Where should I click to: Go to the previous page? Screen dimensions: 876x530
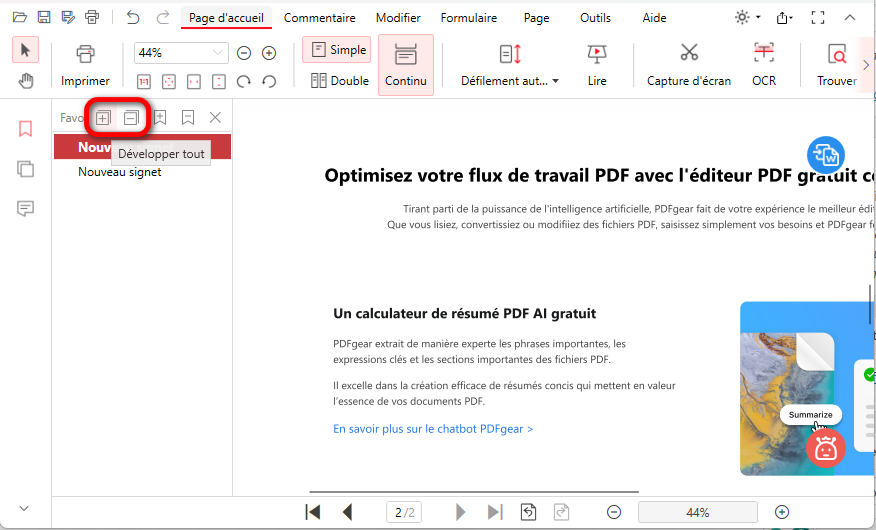click(347, 512)
